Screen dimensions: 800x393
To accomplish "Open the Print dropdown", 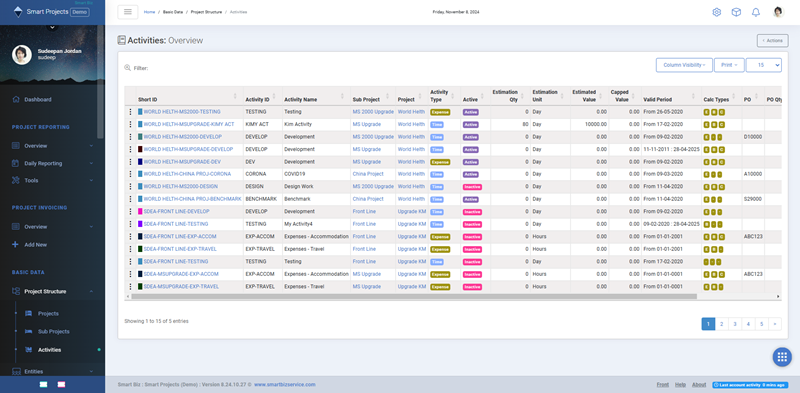I will [x=729, y=65].
